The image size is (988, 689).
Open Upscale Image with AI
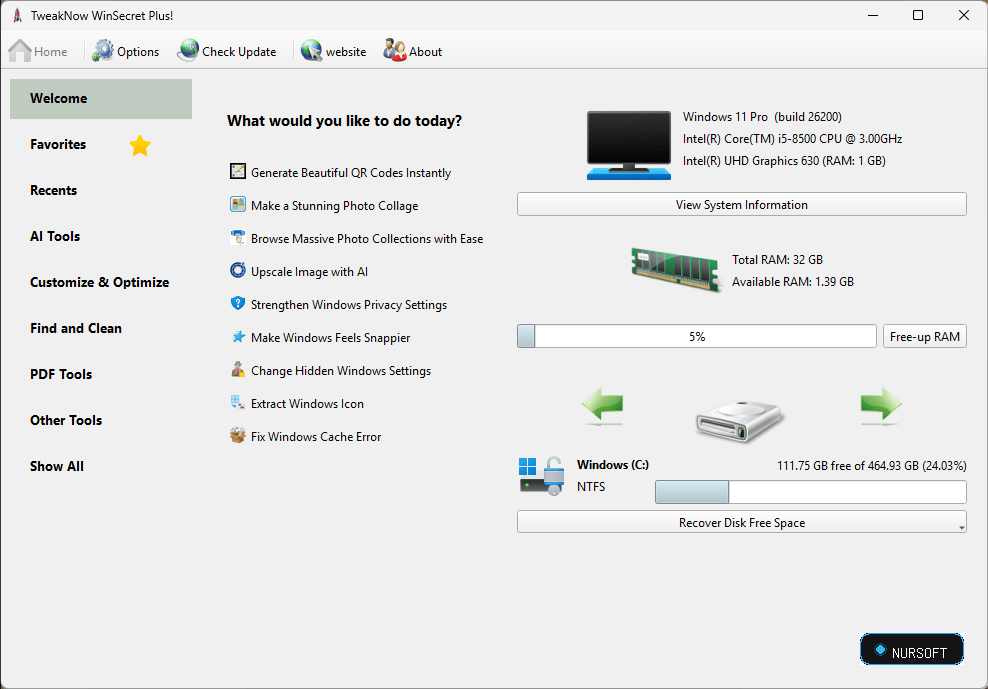tap(309, 272)
